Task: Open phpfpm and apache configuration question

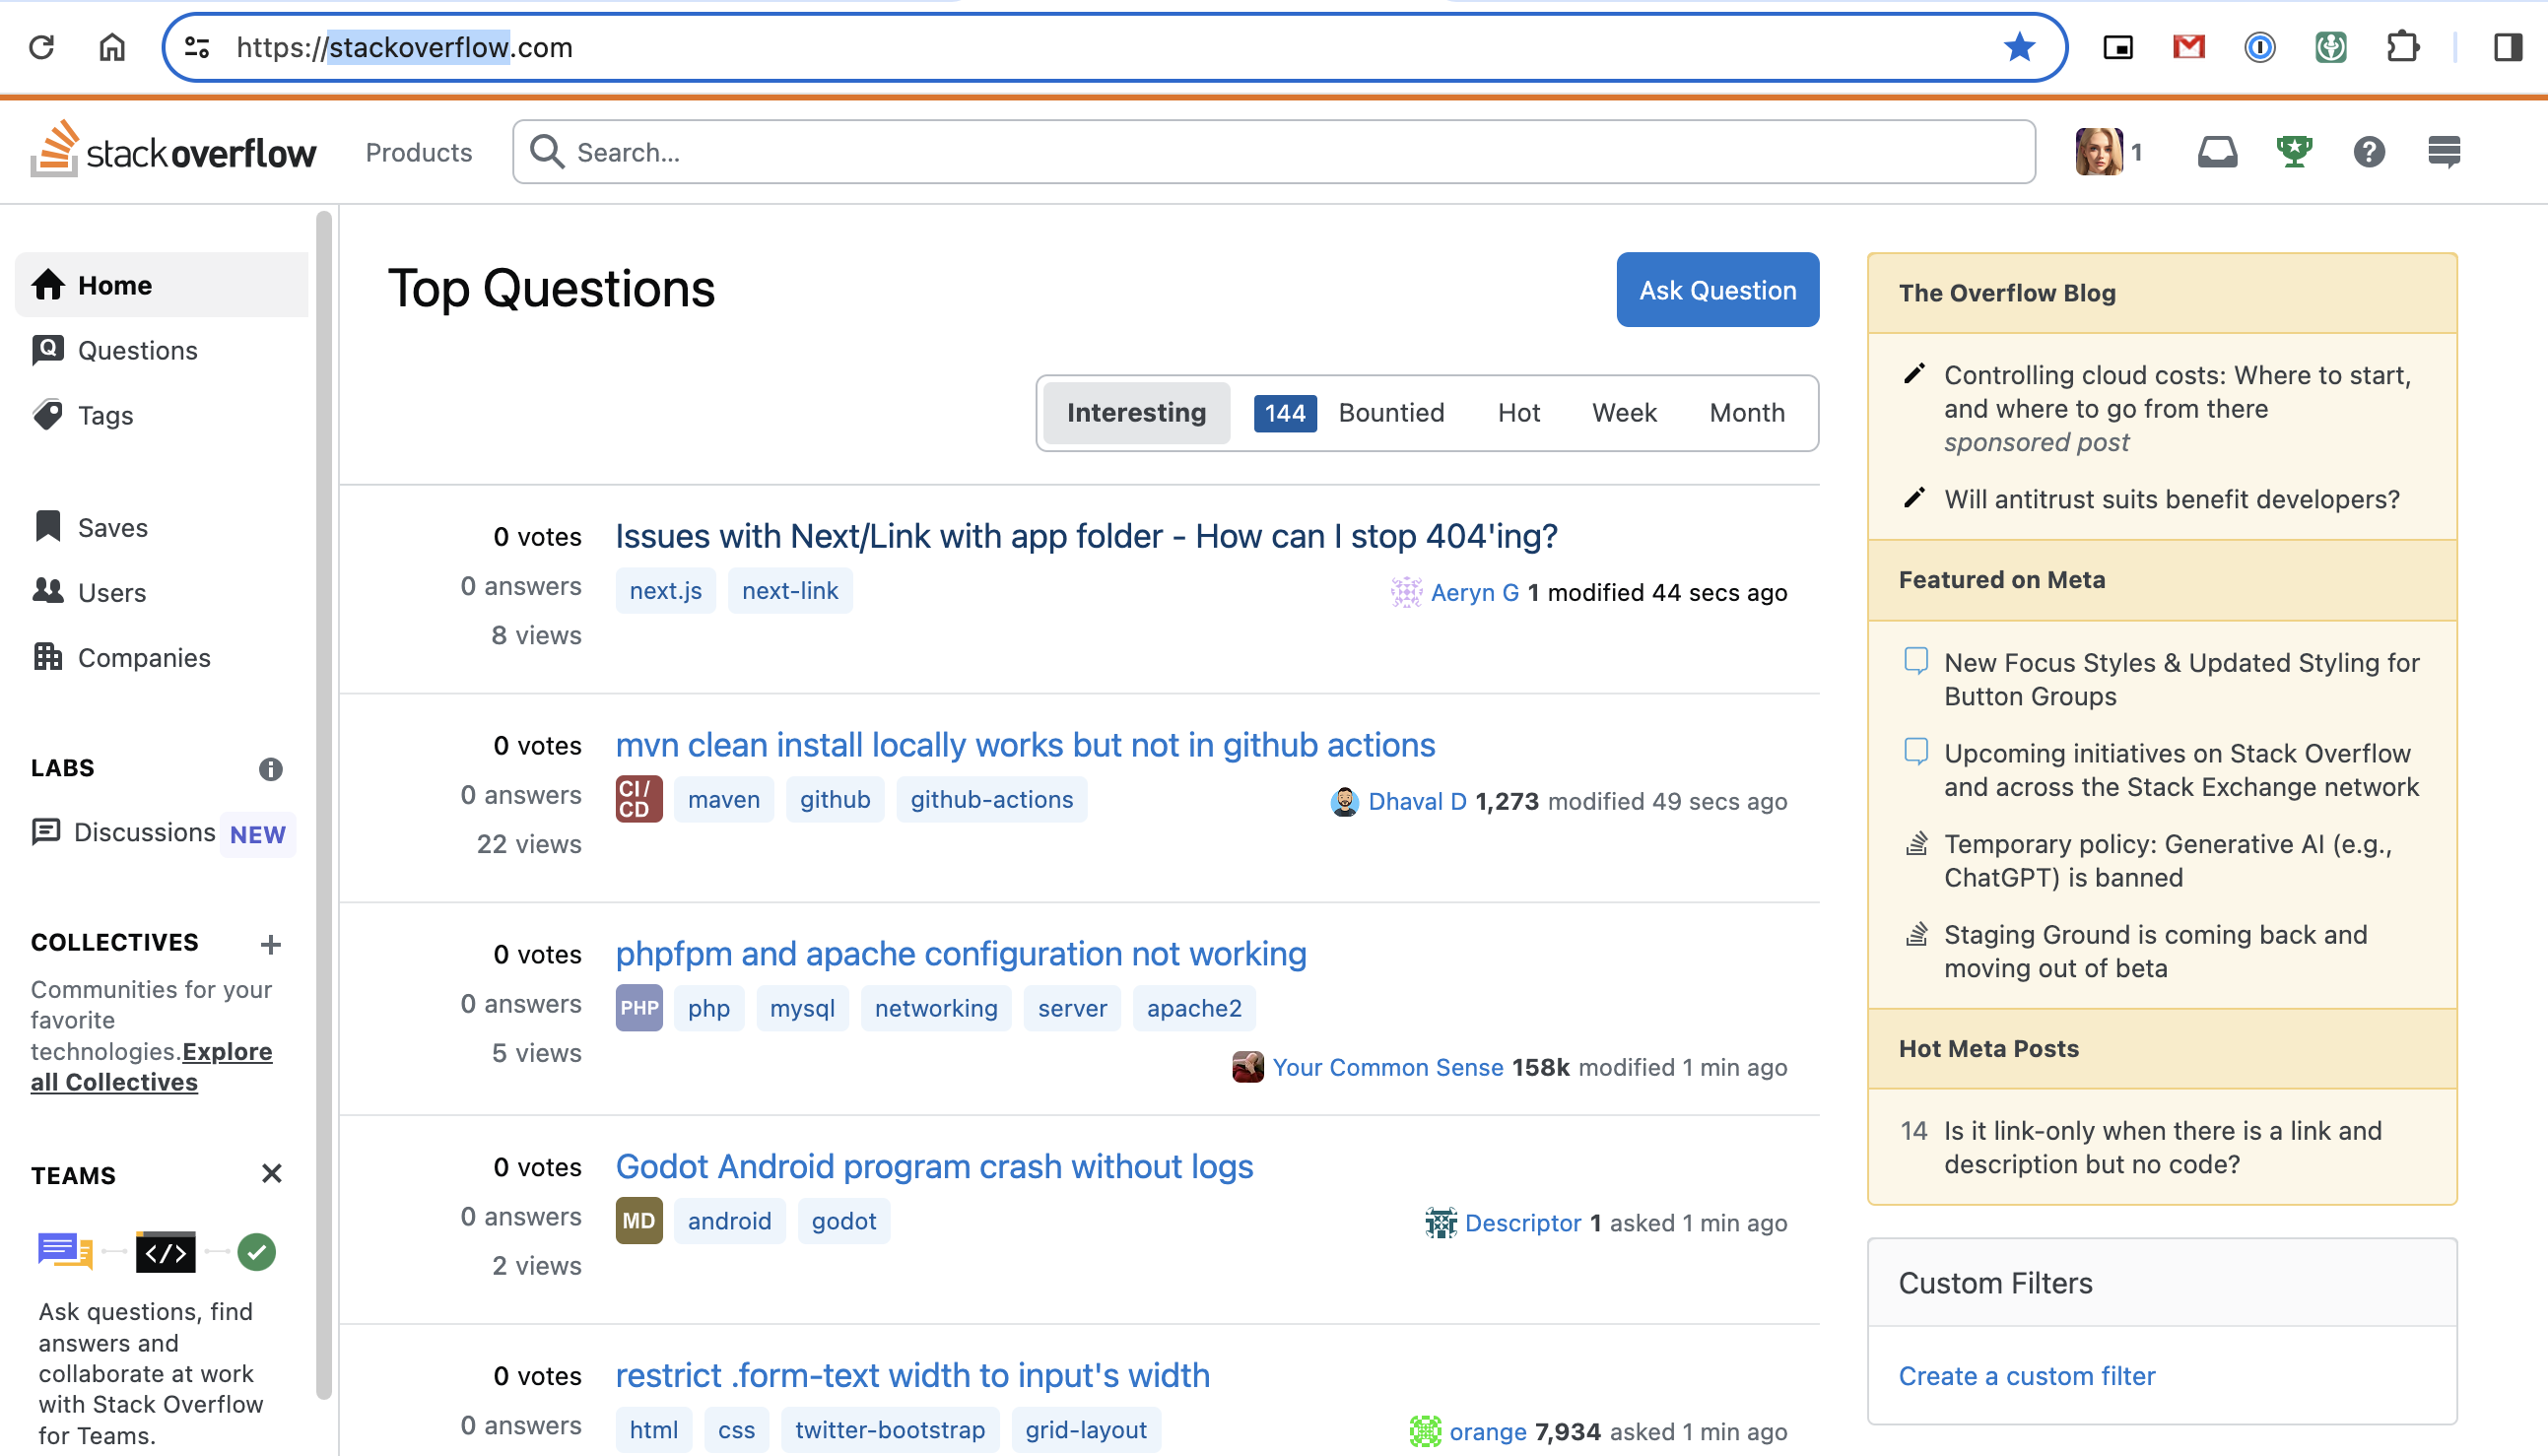Action: click(x=961, y=955)
